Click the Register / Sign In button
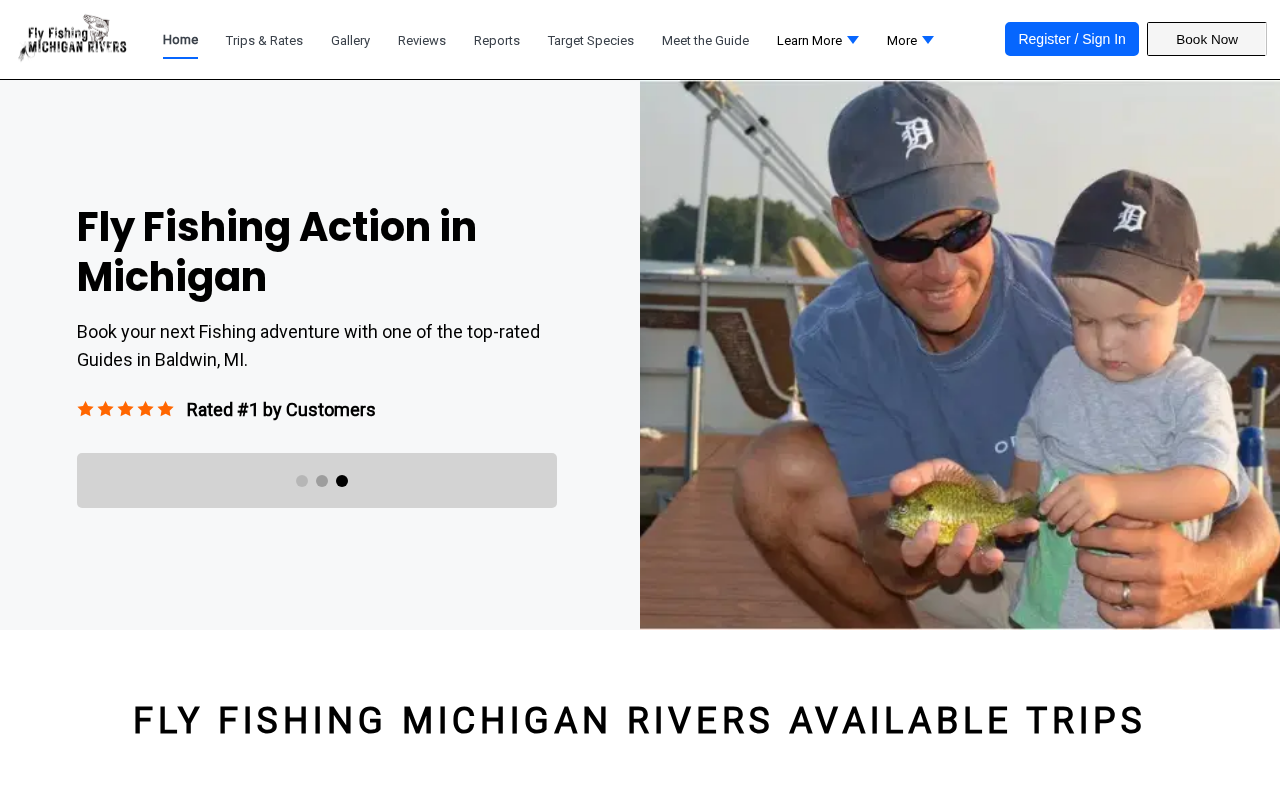 click(1072, 39)
